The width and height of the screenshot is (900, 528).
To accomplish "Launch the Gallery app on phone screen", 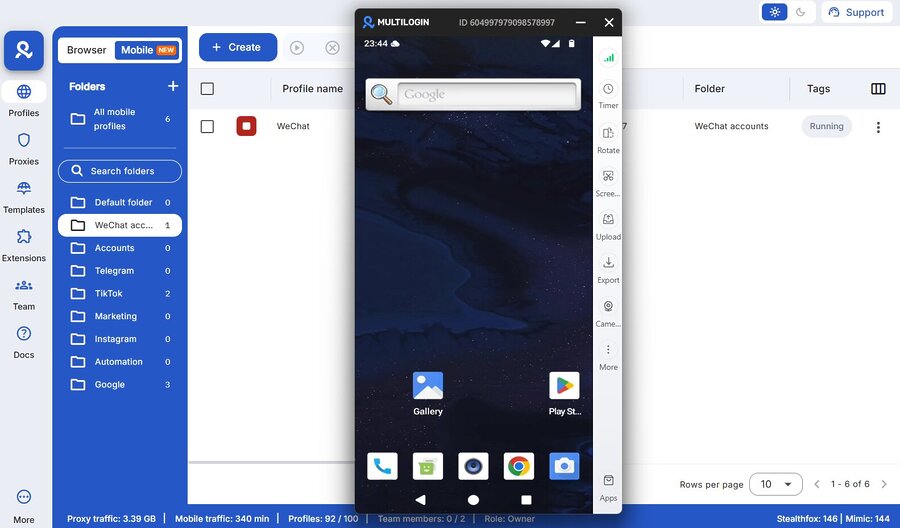I will (x=428, y=386).
